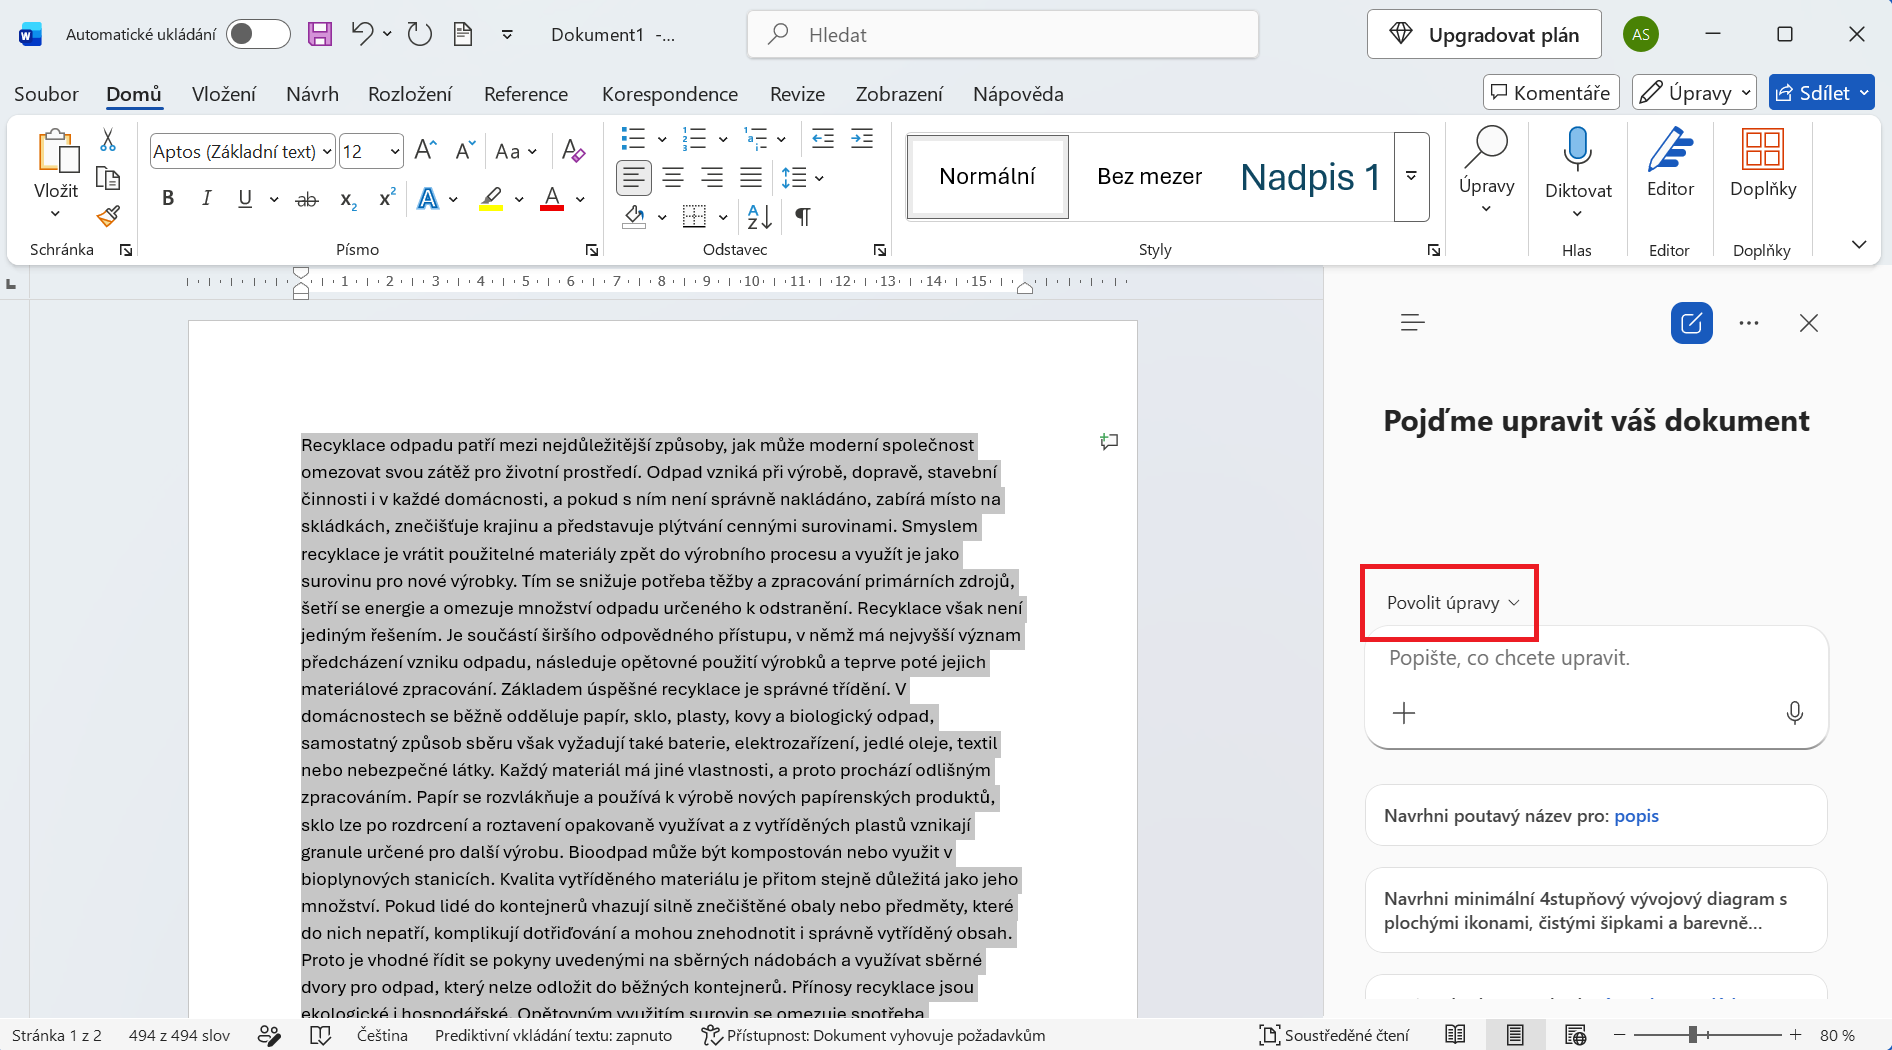The height and width of the screenshot is (1050, 1892).
Task: Switch to the Vložení tab
Action: [x=224, y=94]
